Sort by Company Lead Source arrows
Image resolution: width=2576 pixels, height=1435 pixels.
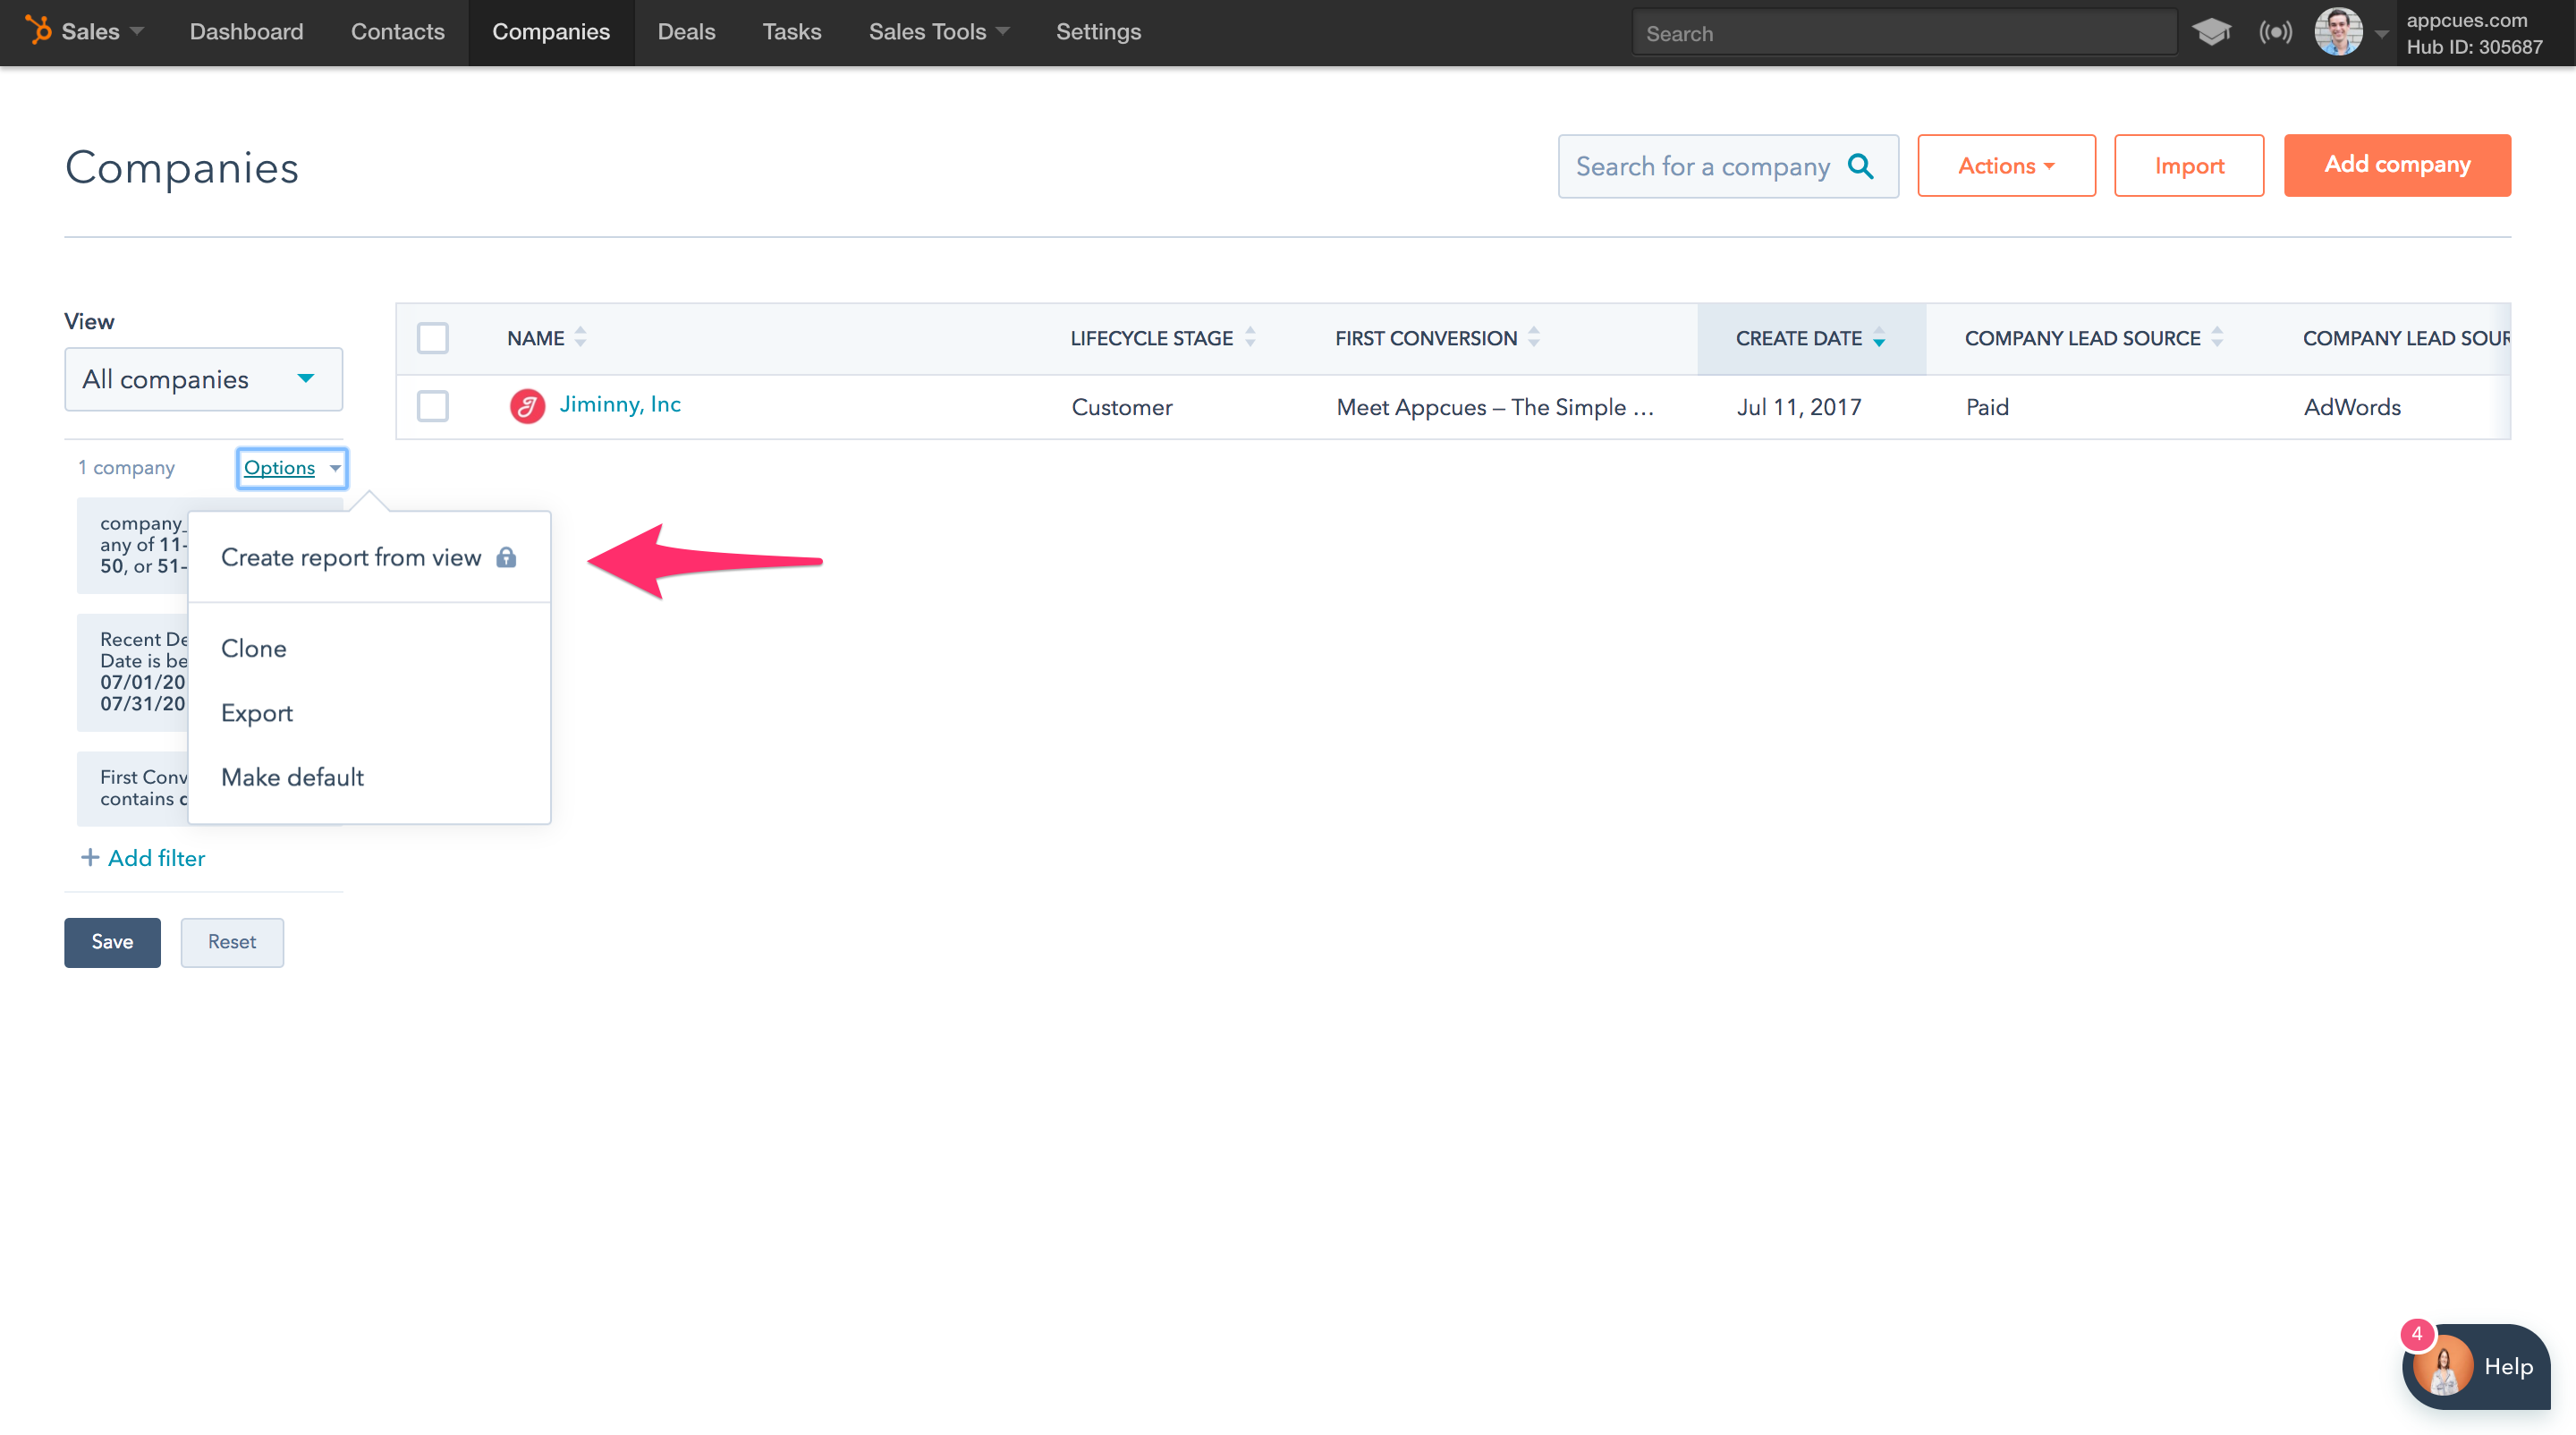click(x=2217, y=337)
